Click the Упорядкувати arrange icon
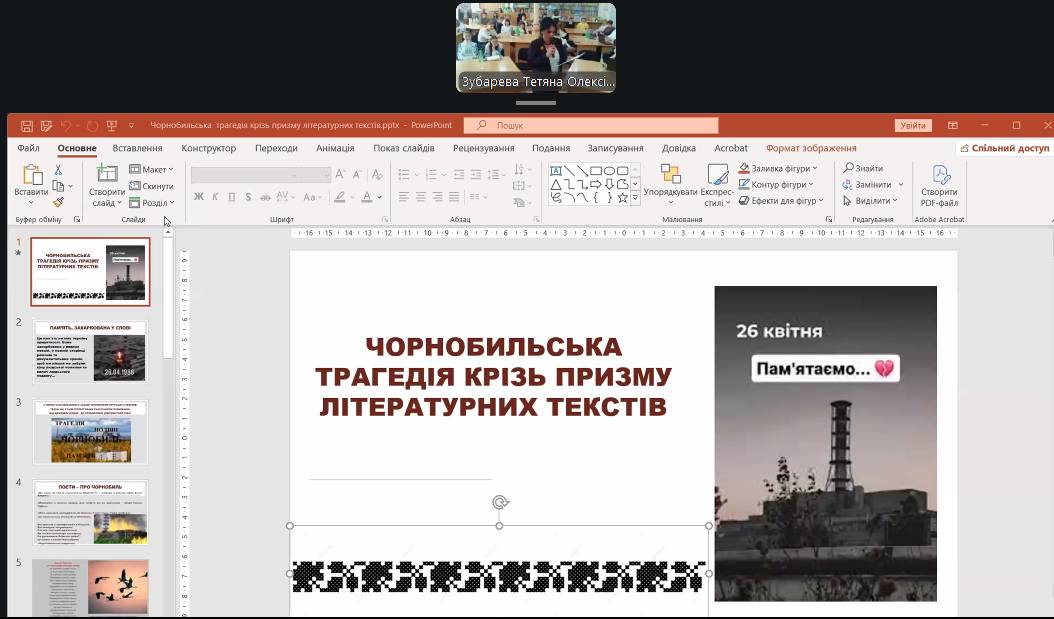 click(670, 181)
